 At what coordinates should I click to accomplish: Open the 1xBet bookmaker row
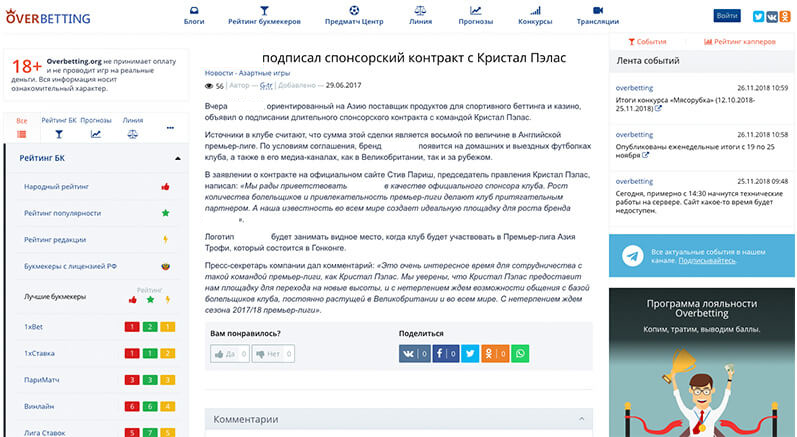click(x=34, y=327)
